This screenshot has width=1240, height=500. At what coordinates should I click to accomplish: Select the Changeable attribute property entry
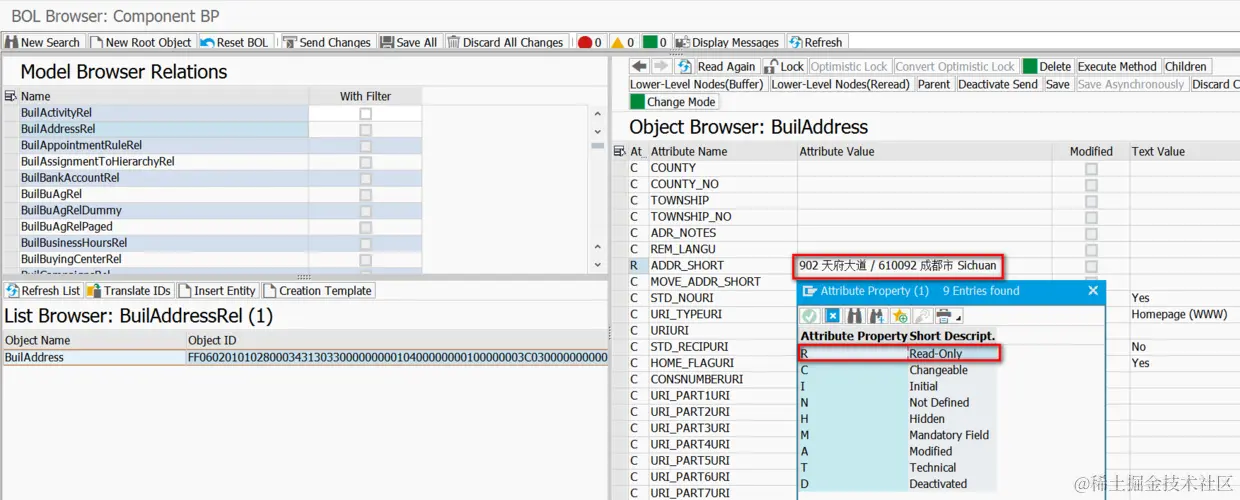(899, 370)
